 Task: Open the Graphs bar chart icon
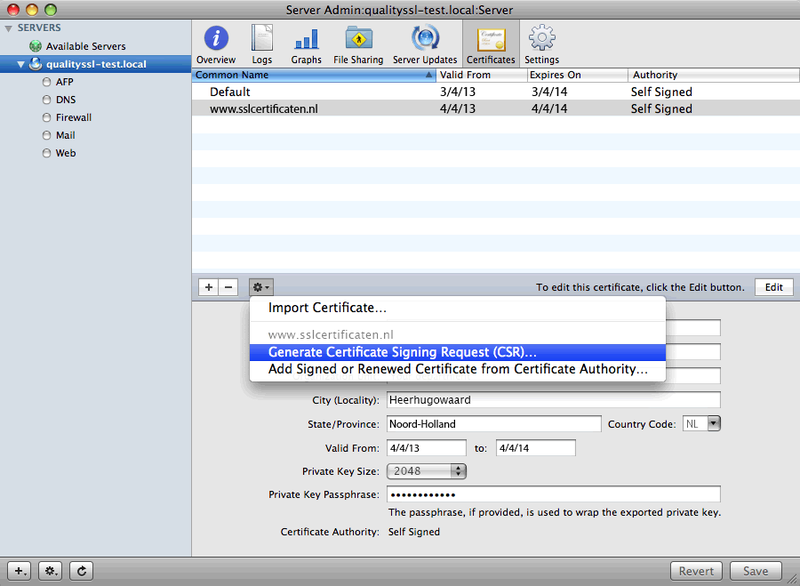point(307,39)
